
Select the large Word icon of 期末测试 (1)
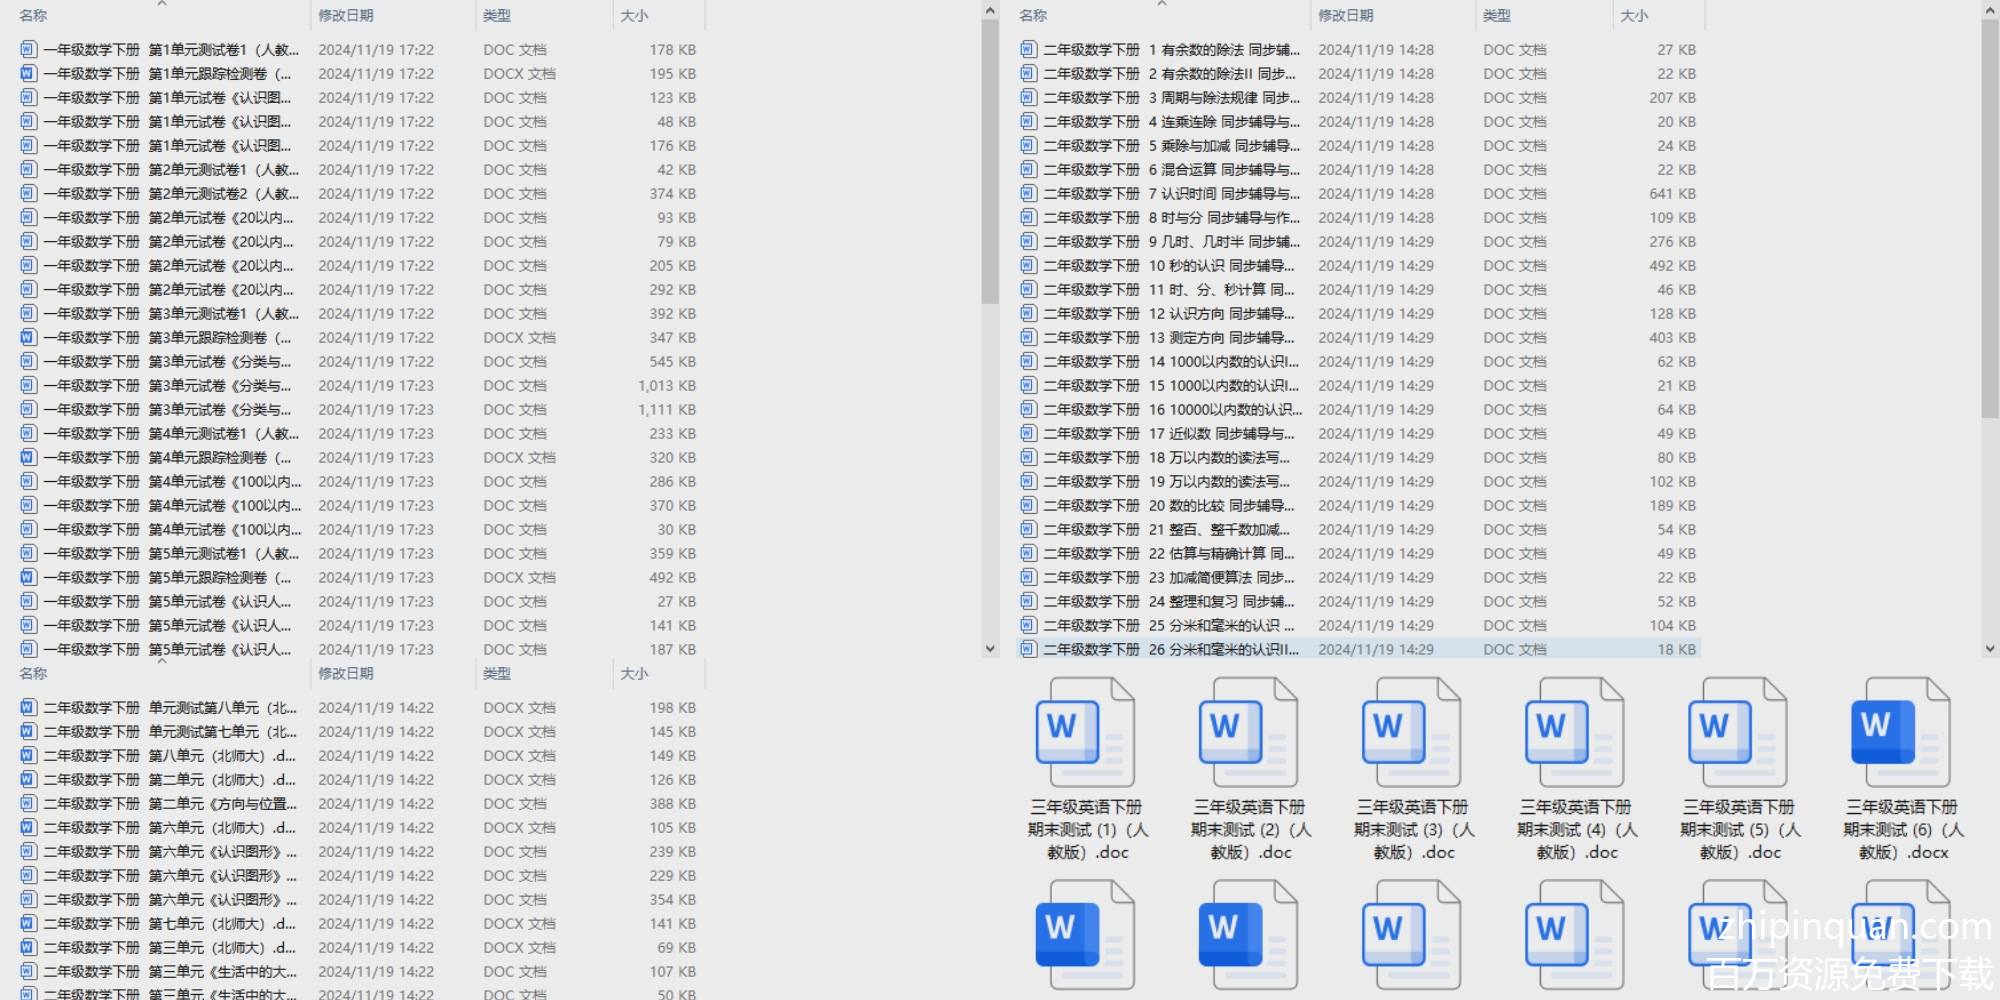1086,732
